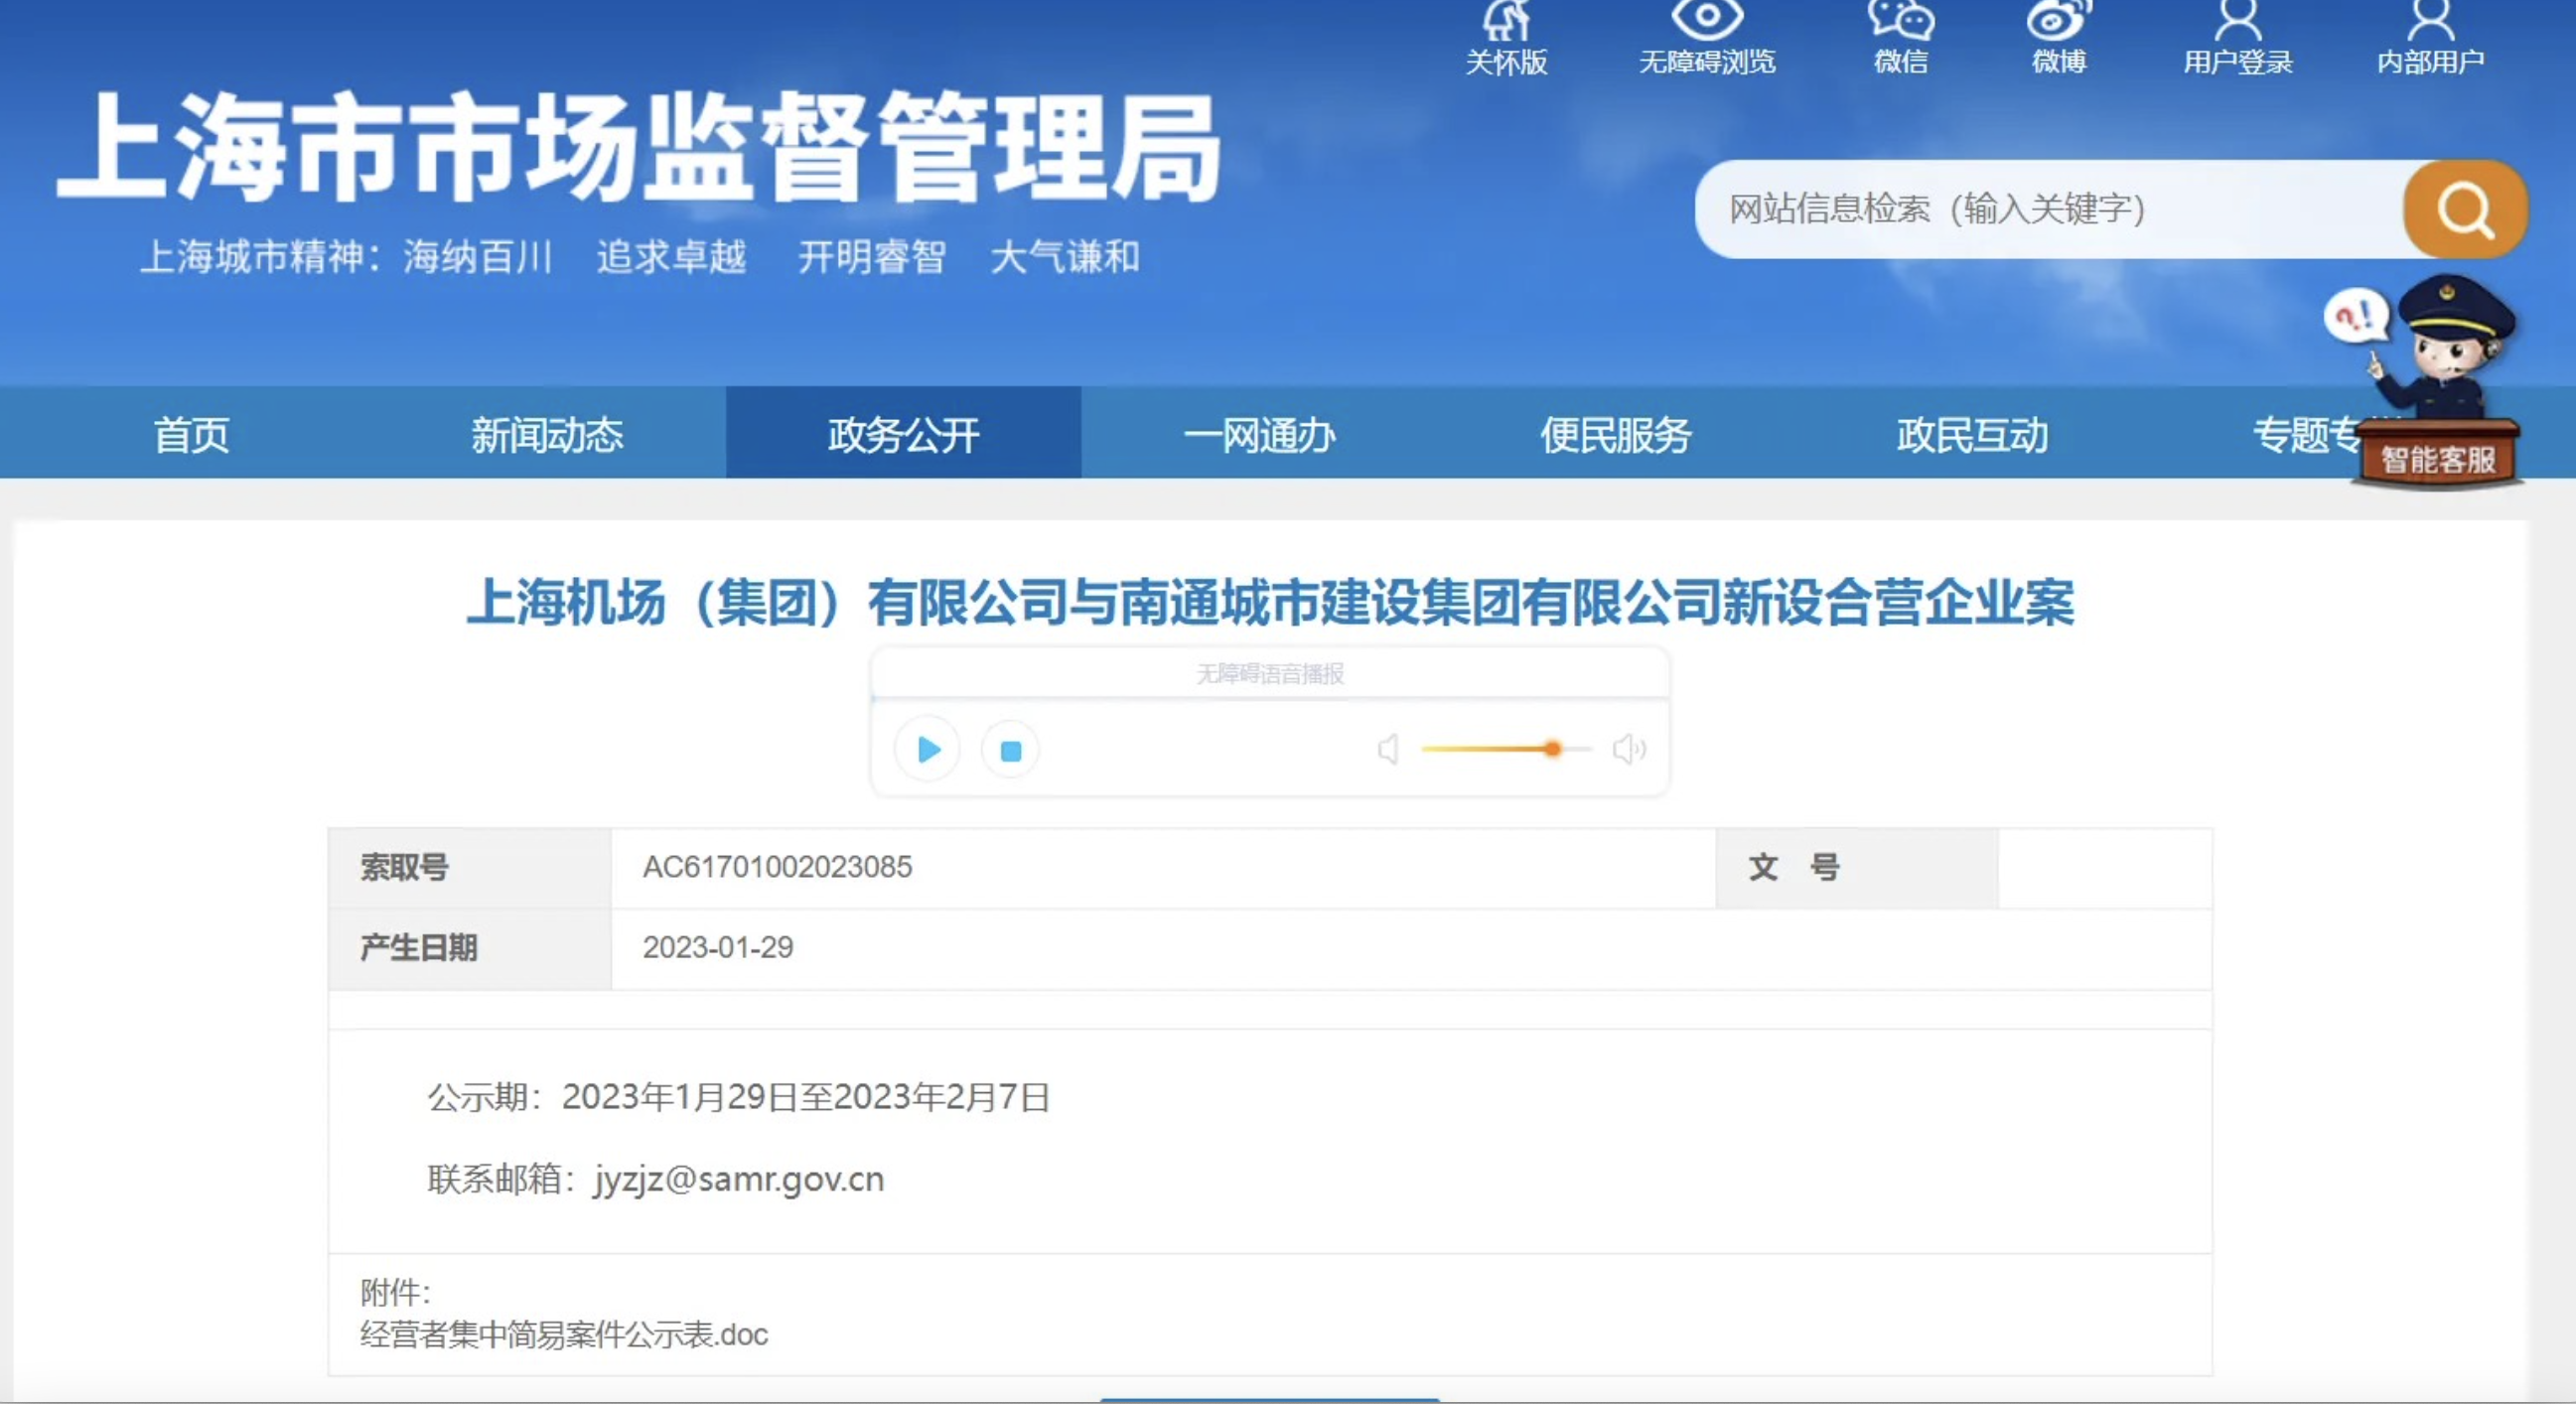Go to 首页 home tab
2576x1404 pixels.
(x=191, y=435)
